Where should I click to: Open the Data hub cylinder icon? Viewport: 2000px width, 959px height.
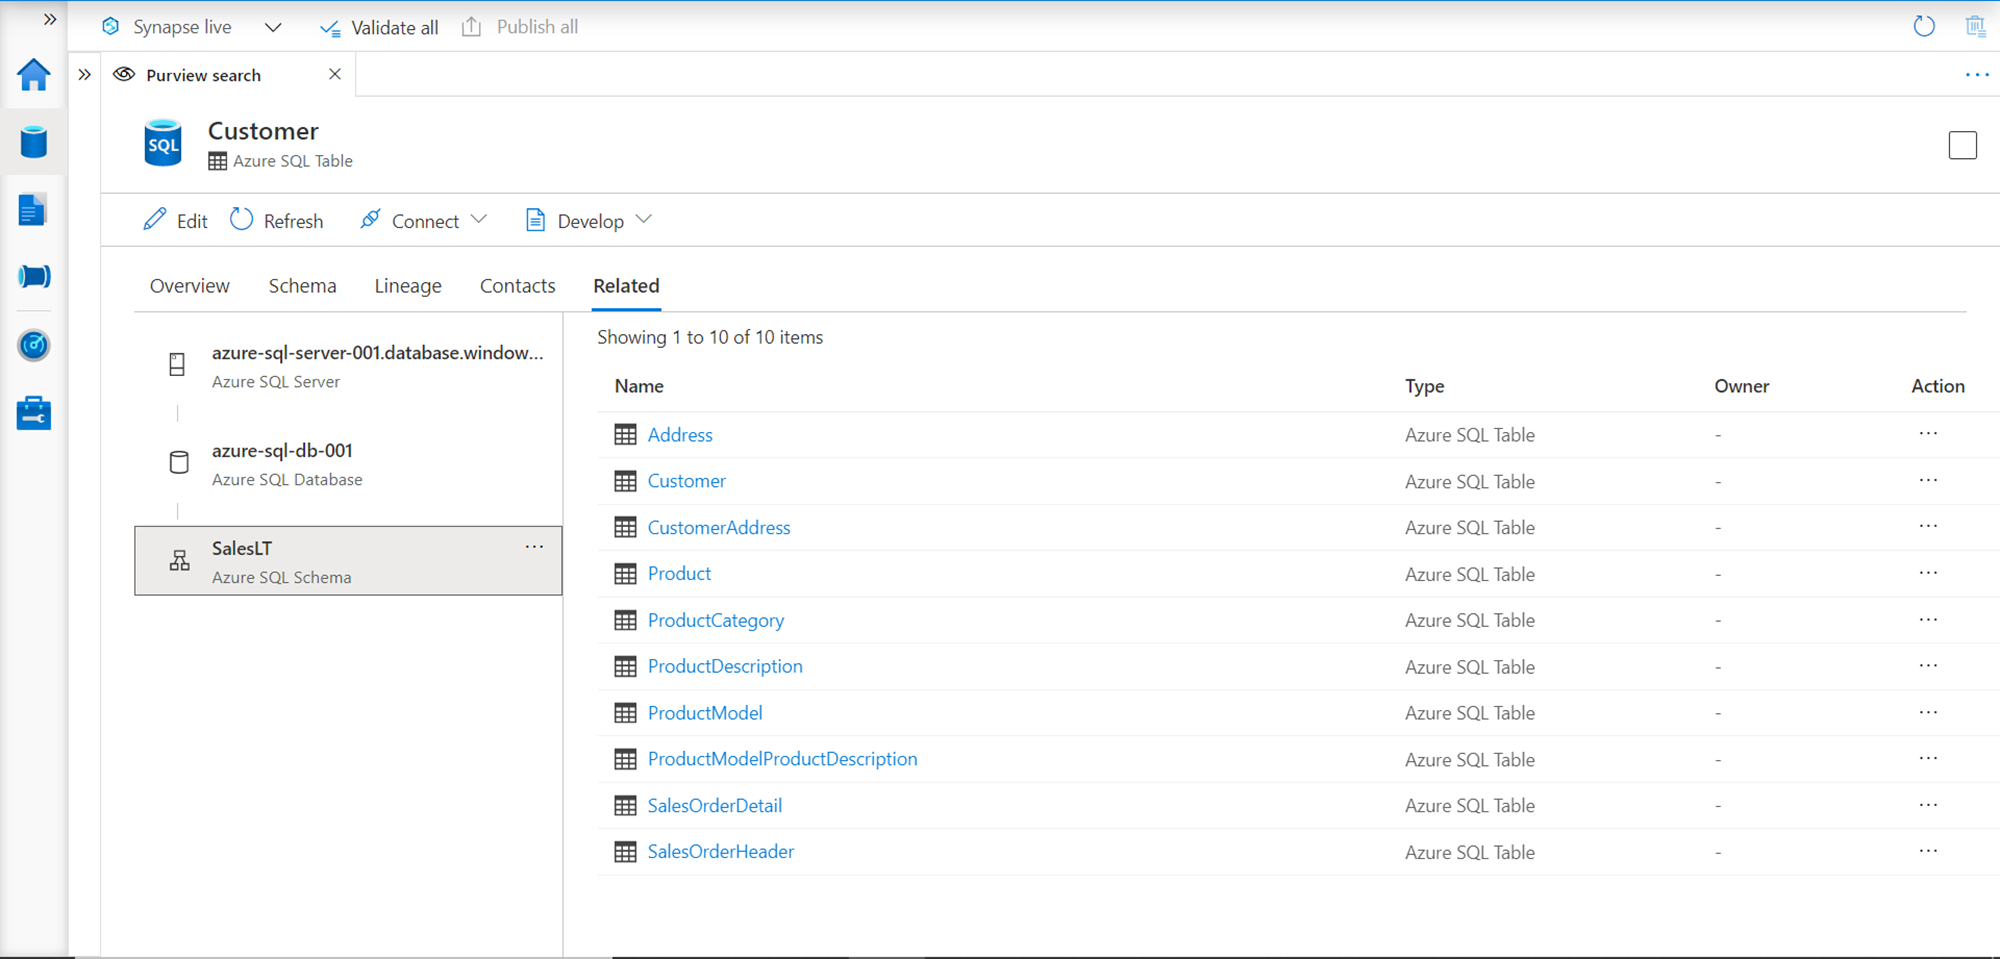pos(34,142)
